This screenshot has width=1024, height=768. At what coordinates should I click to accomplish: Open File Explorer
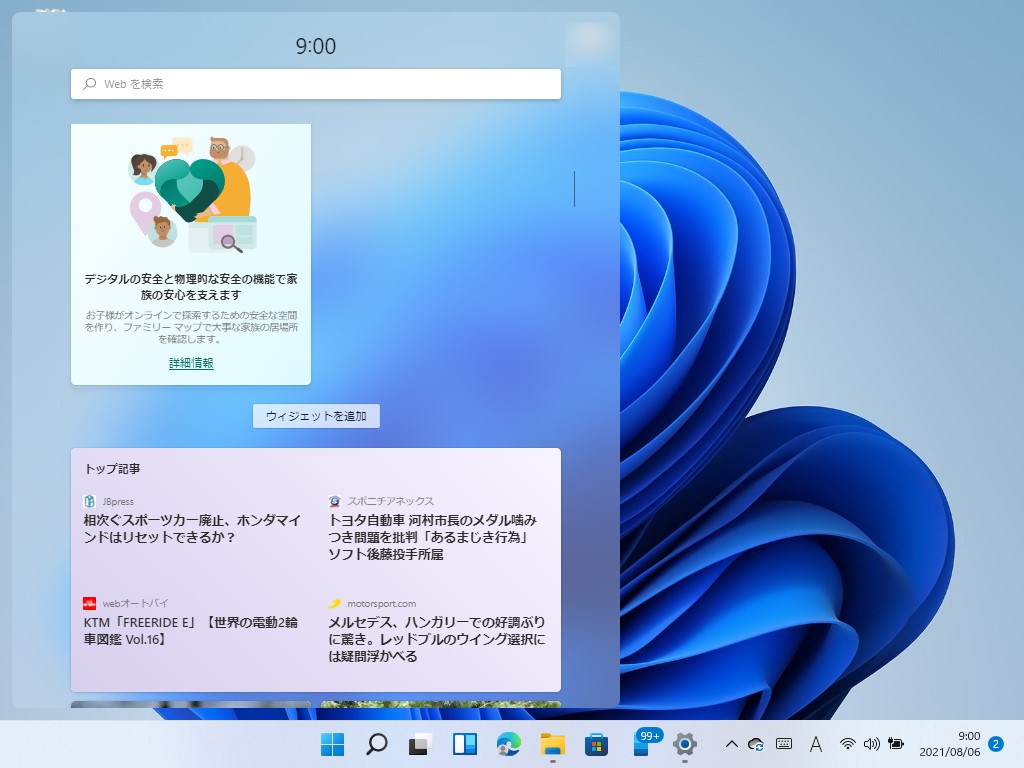point(552,745)
